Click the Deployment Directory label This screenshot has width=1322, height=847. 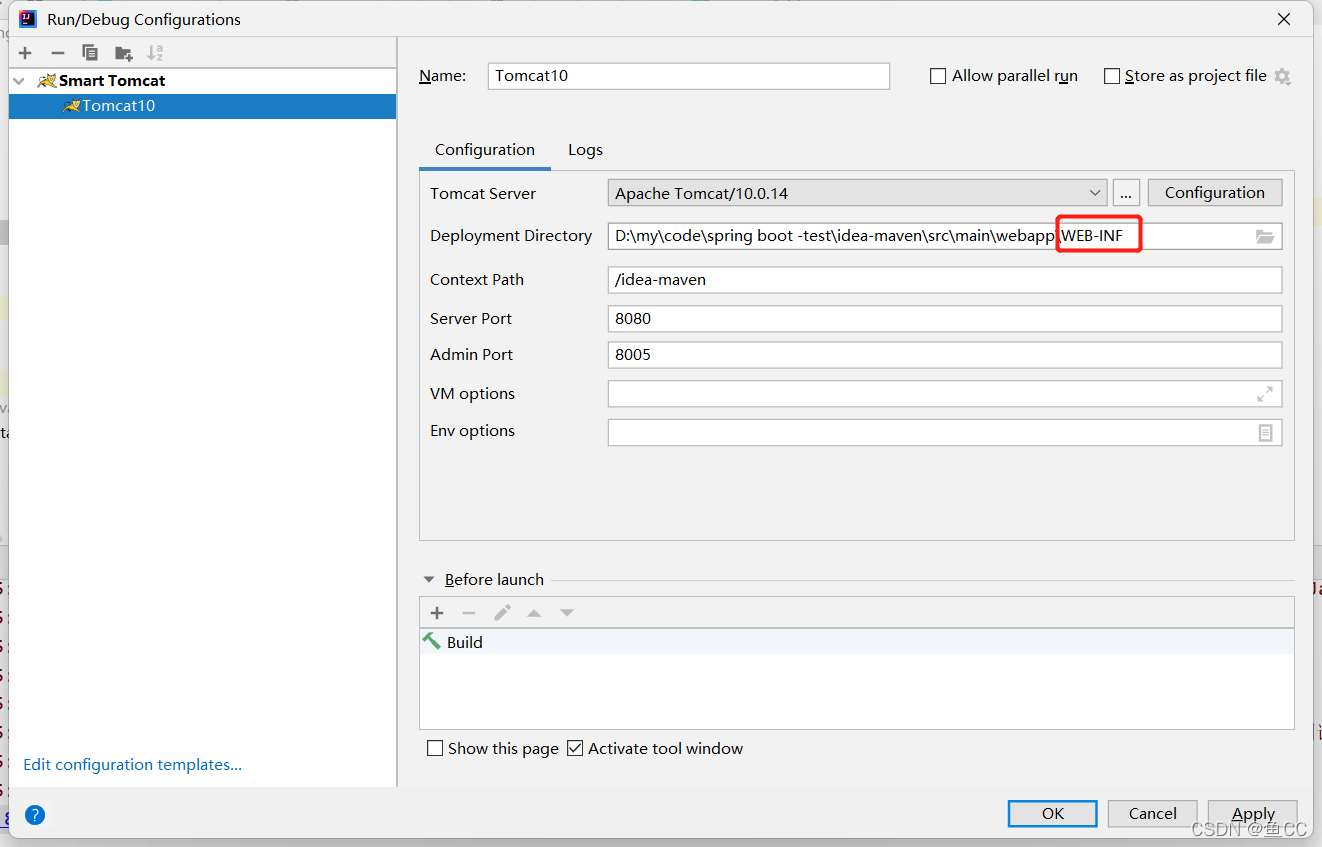(x=511, y=236)
